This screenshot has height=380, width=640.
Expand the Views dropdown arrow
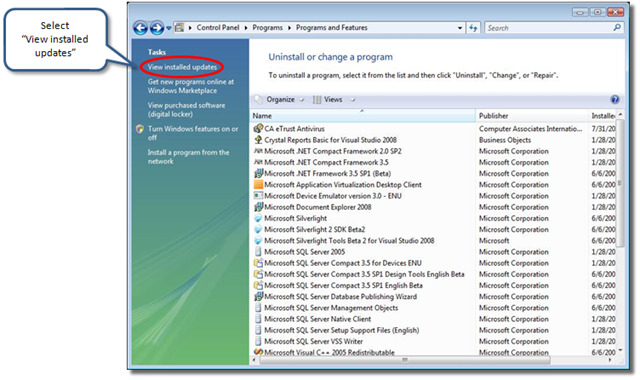[x=353, y=100]
